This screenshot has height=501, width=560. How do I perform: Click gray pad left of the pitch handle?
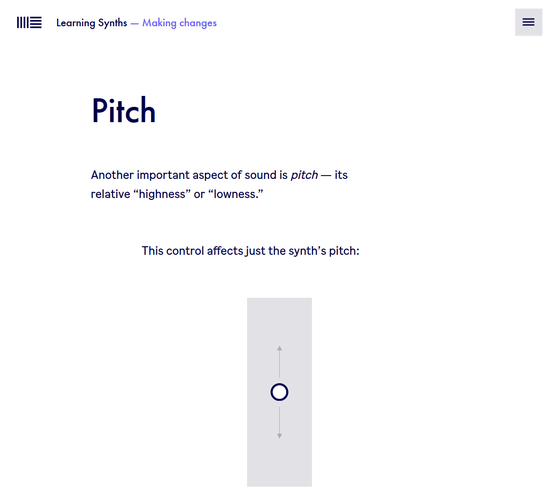coord(259,392)
